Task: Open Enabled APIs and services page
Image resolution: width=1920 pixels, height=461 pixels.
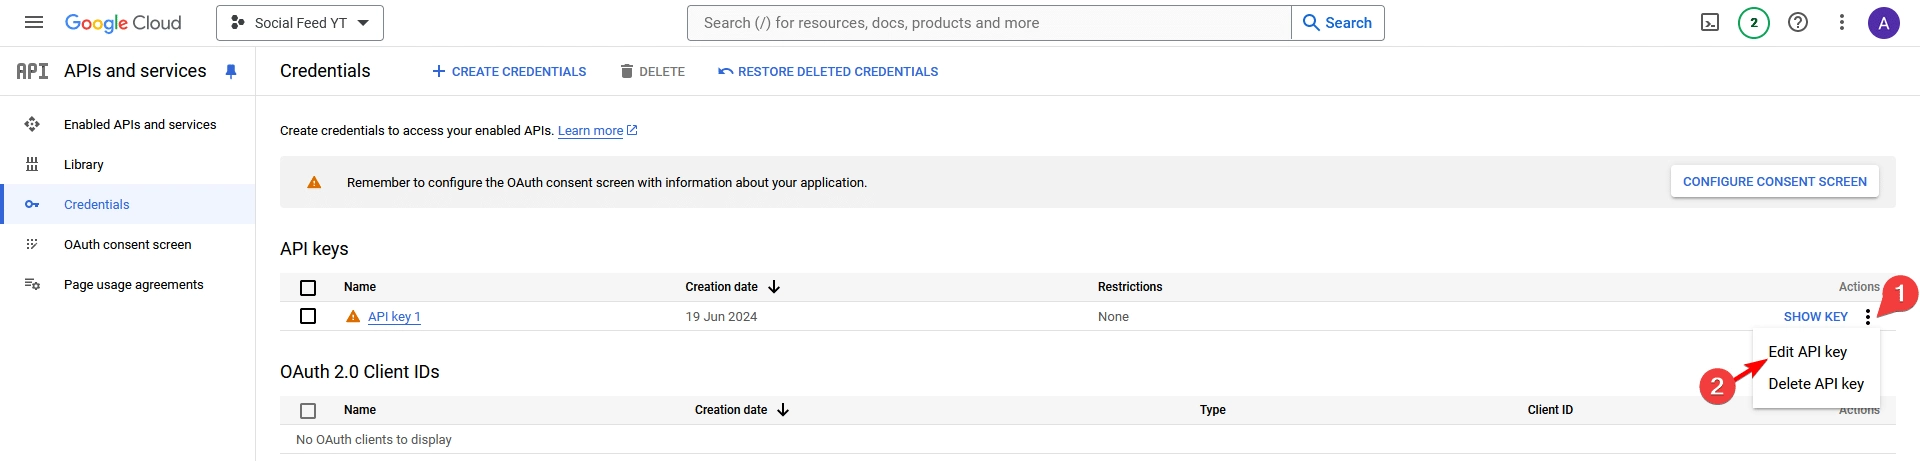Action: tap(140, 124)
